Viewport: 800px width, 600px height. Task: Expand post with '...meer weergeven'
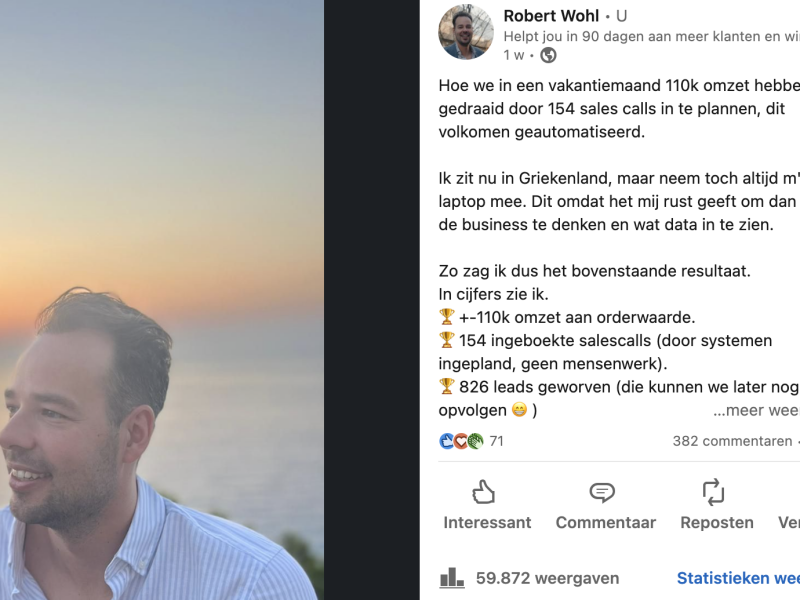(756, 410)
